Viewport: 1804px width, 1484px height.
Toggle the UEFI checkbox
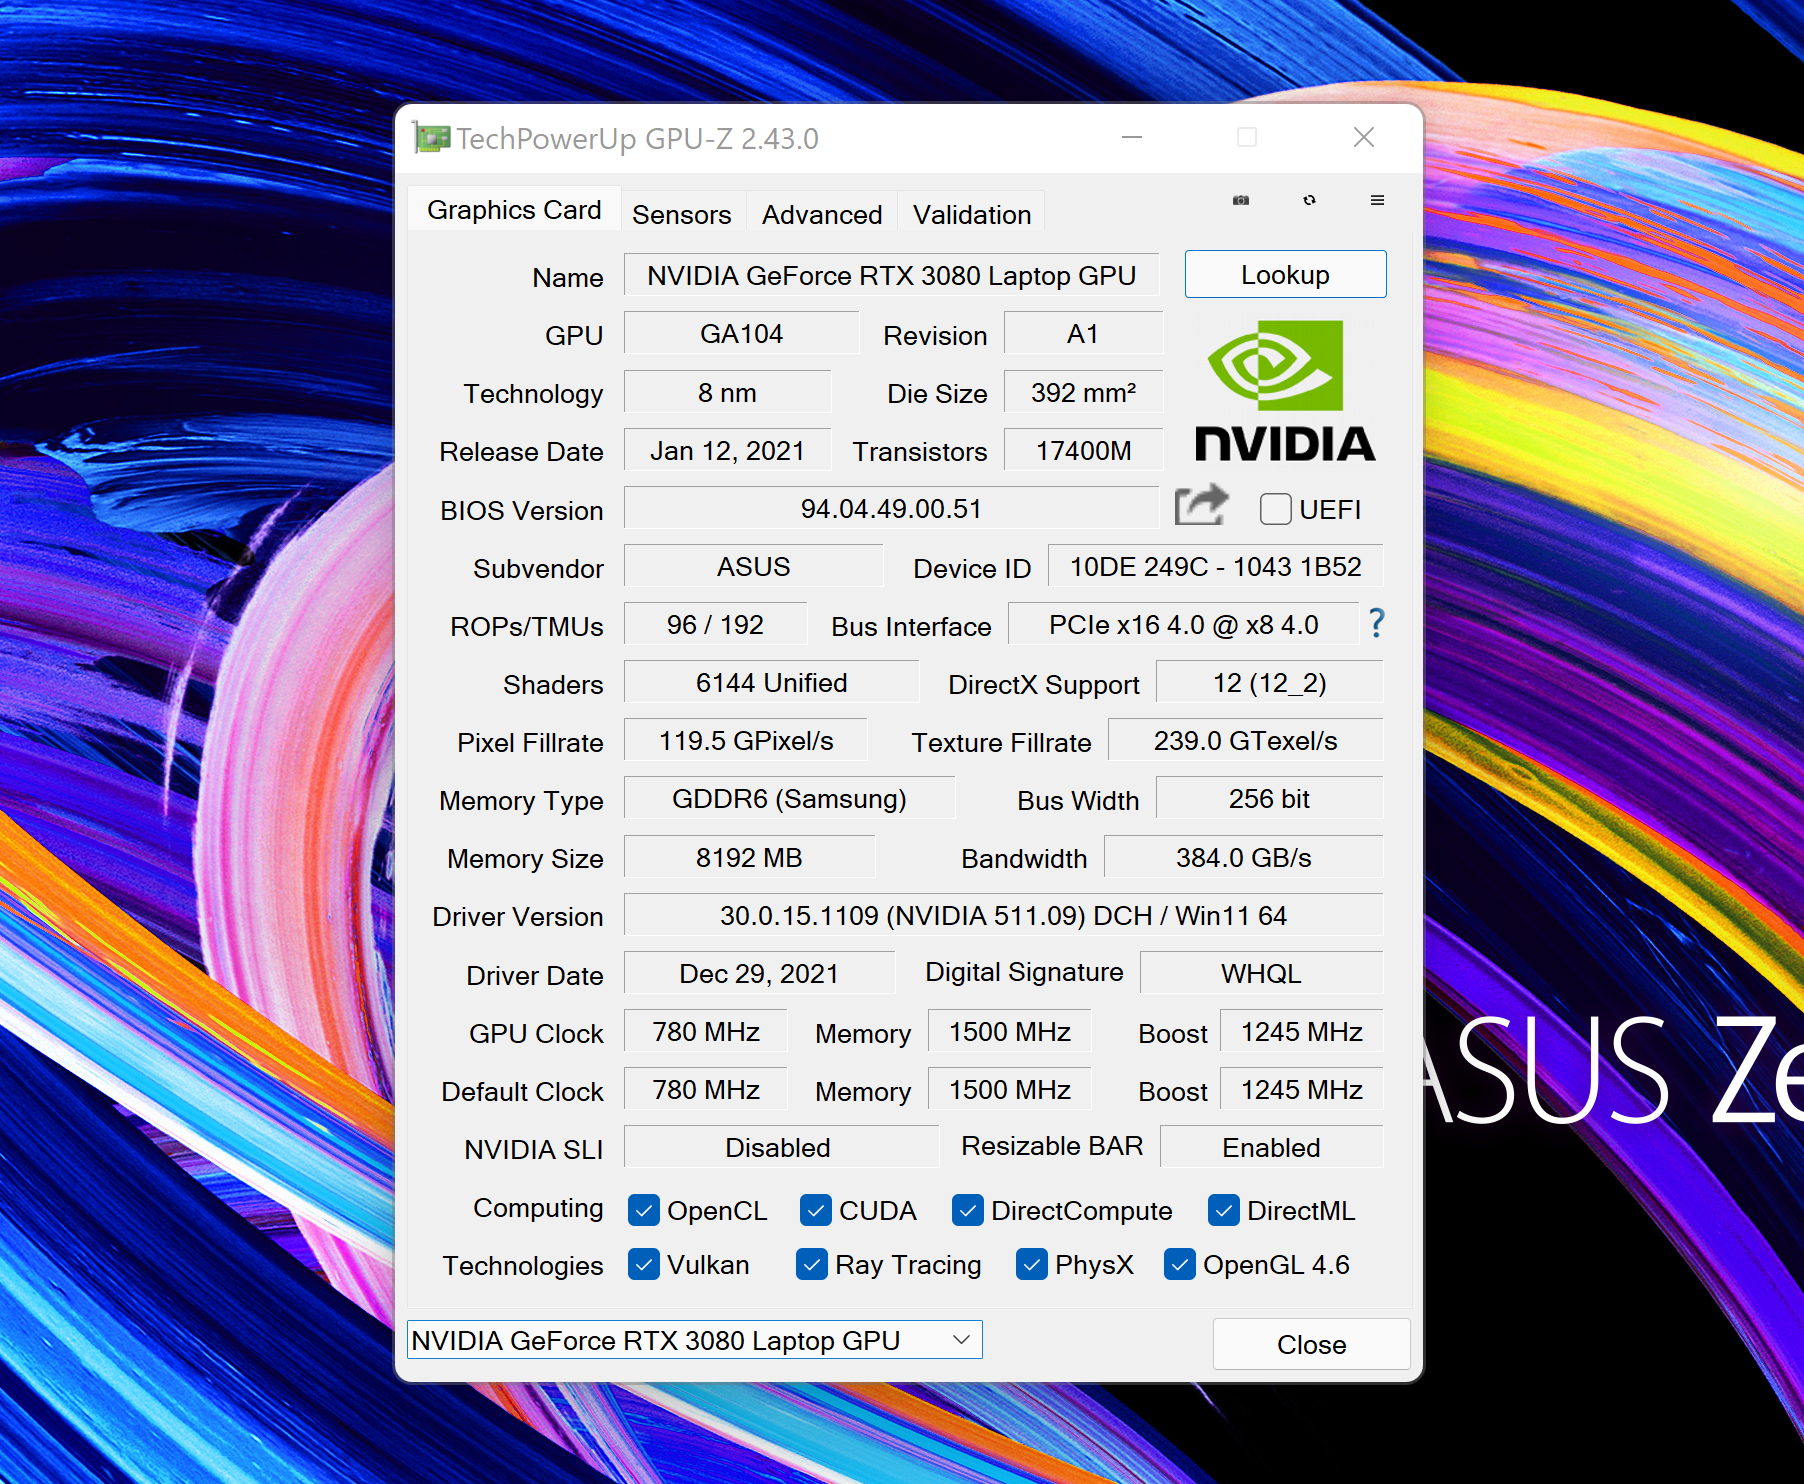click(1275, 509)
